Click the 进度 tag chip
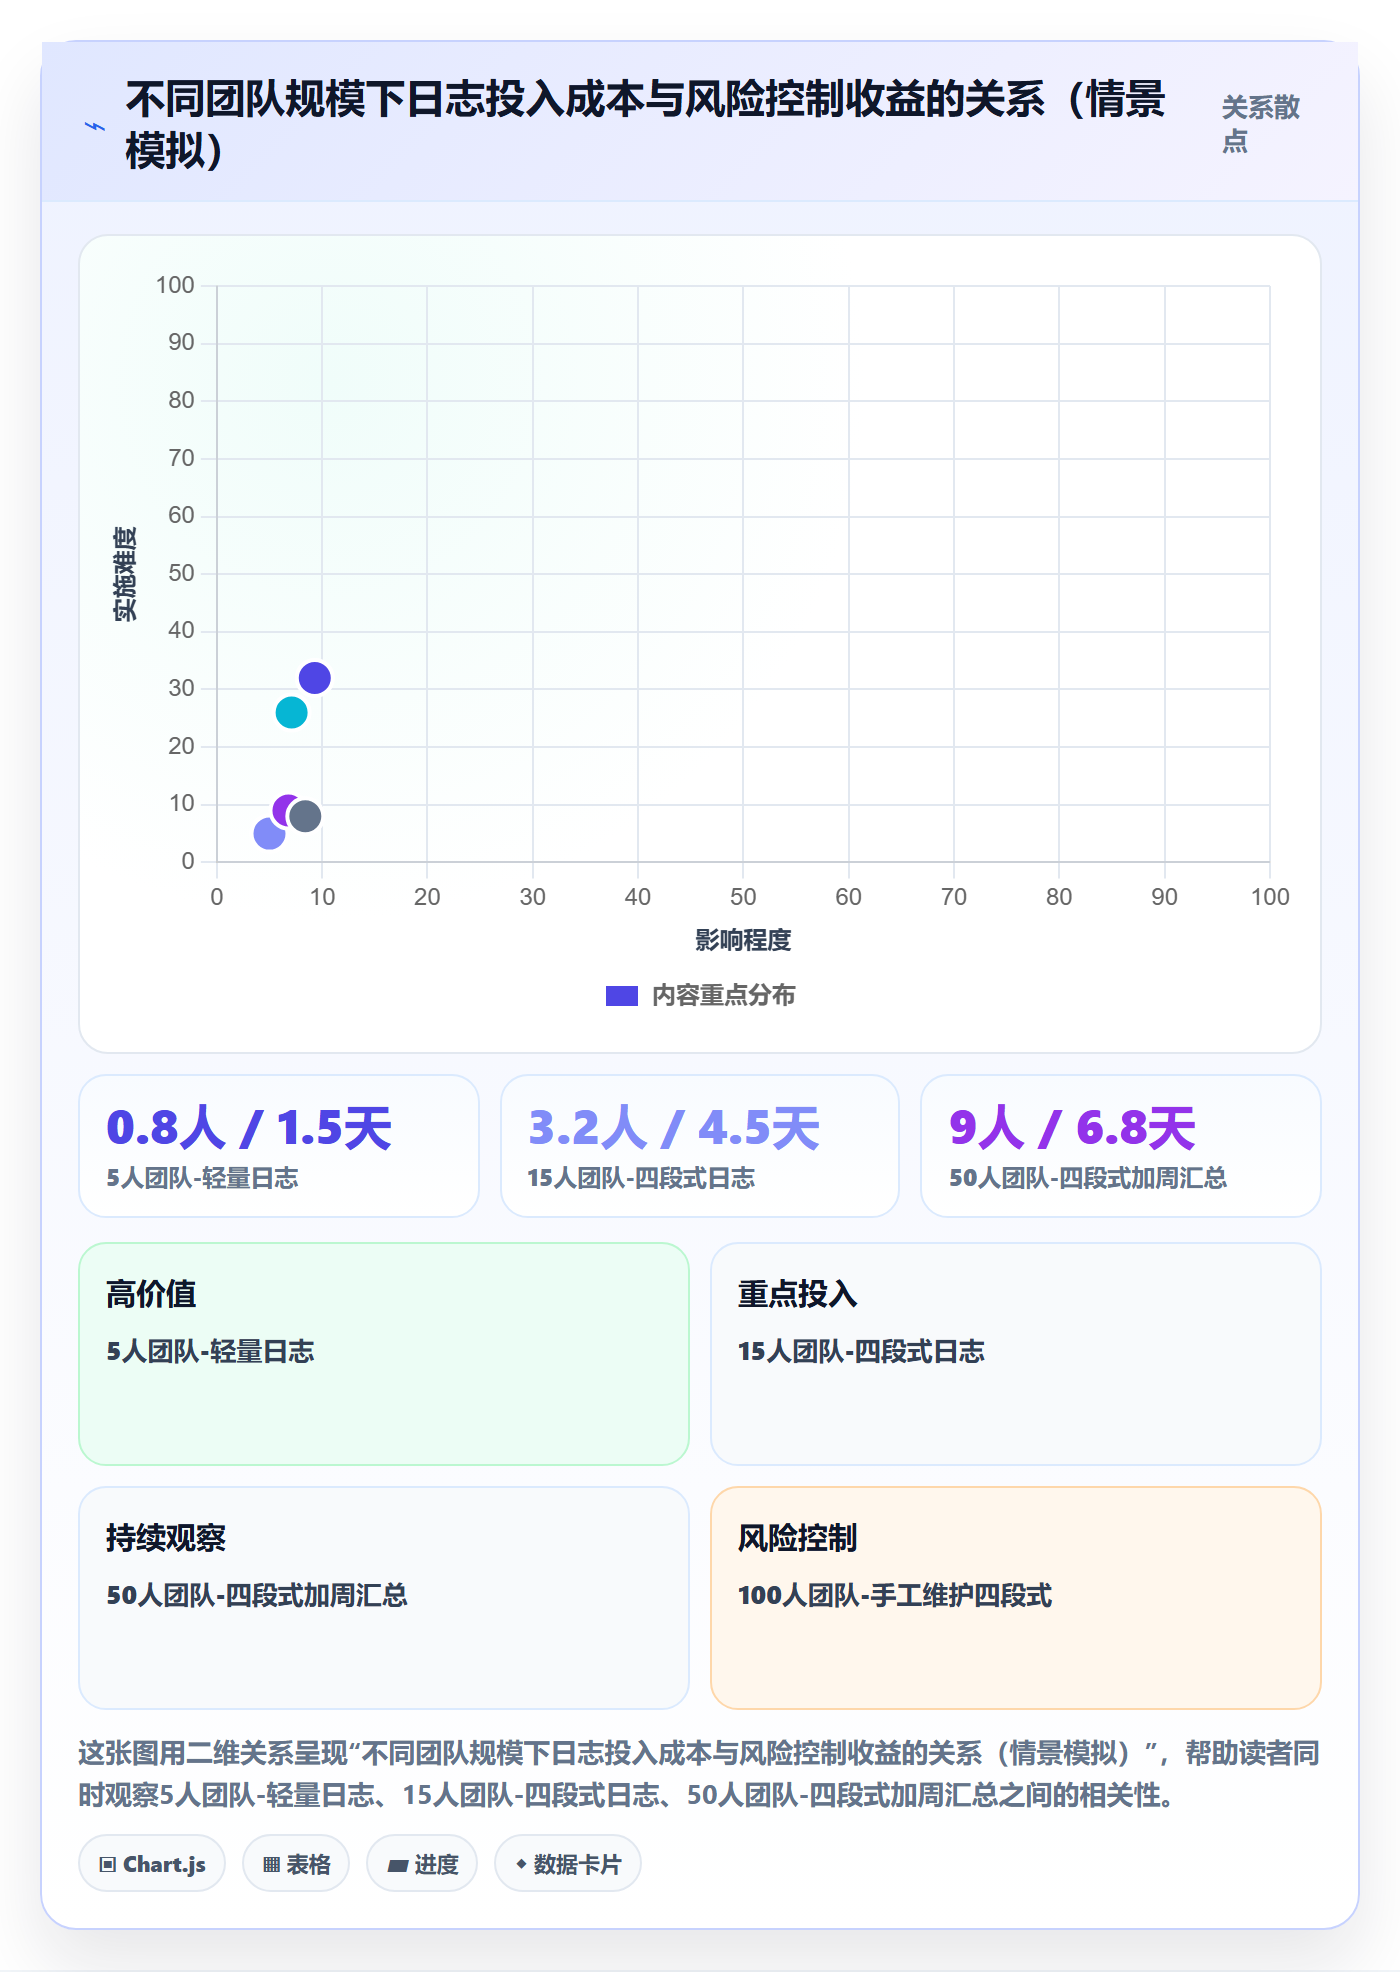 [x=422, y=1864]
